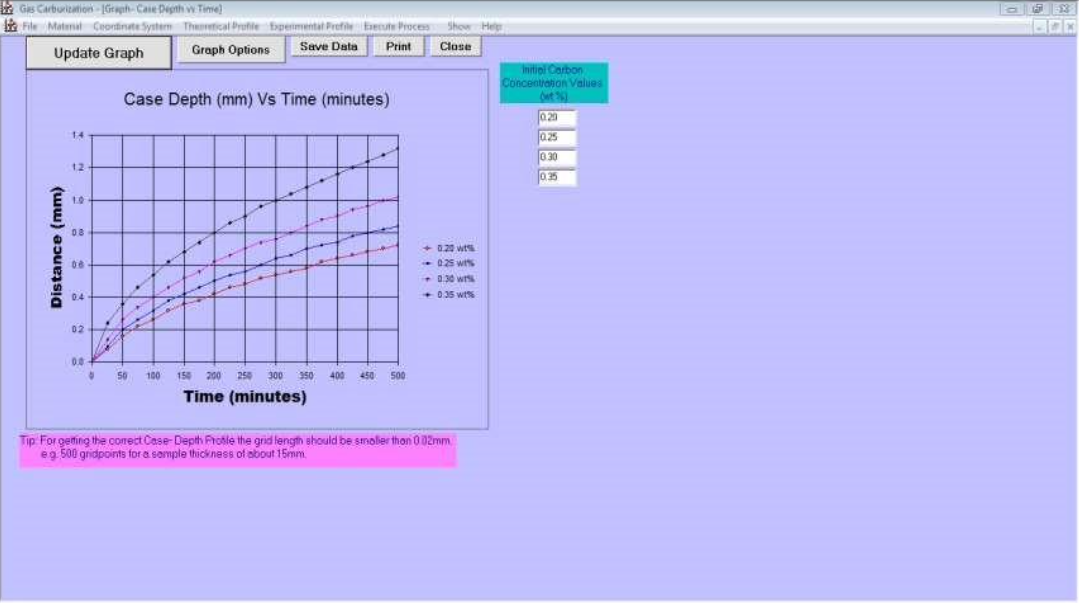Click the 0.35 carbon concentration input box

click(x=556, y=178)
